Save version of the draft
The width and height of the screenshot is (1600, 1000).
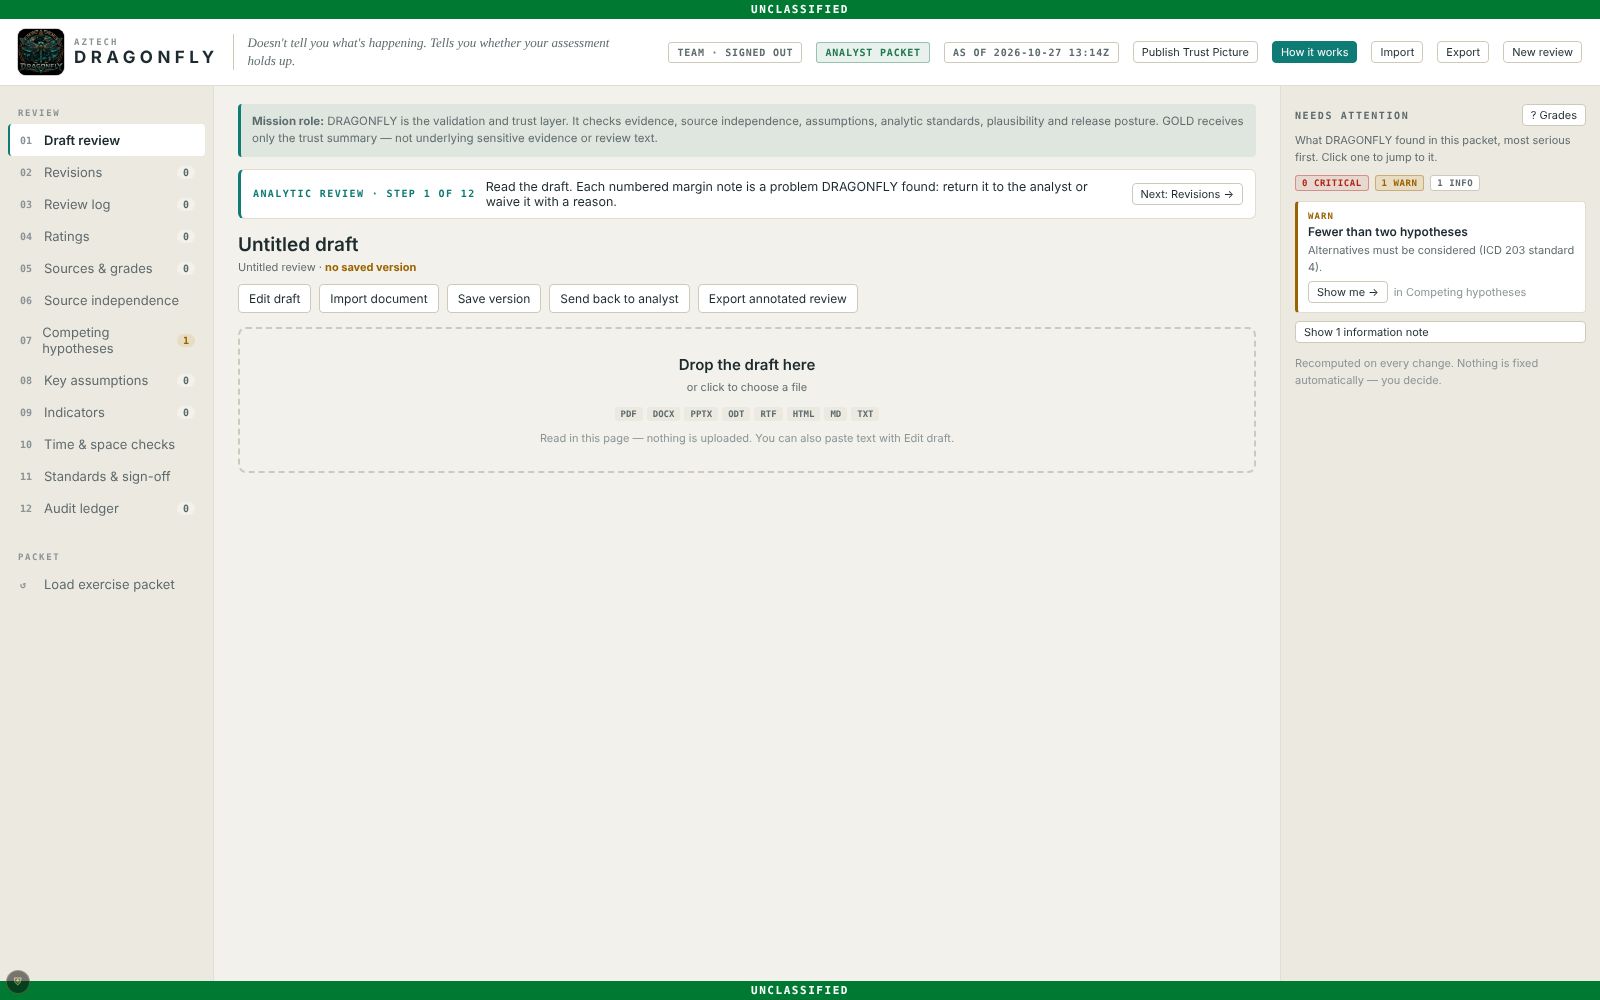click(494, 298)
